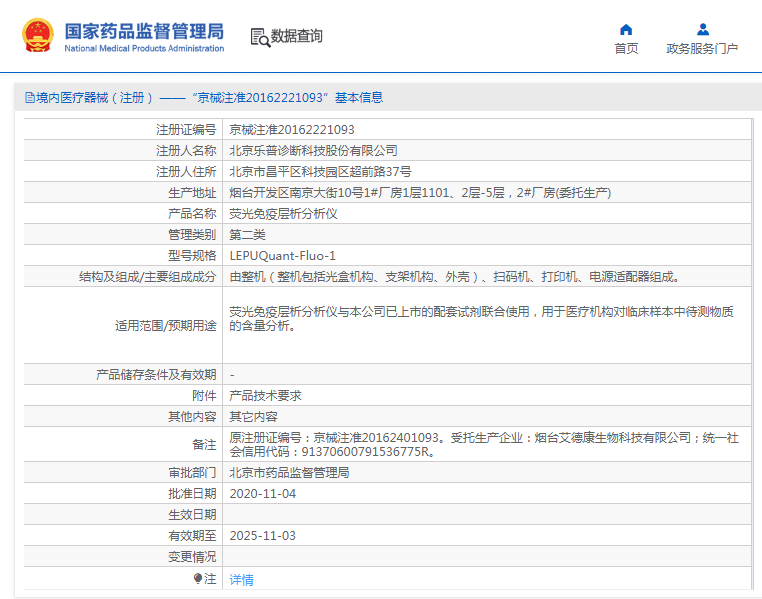Click the production address starting 烟台开发区南京大街
The width and height of the screenshot is (762, 599).
420,193
